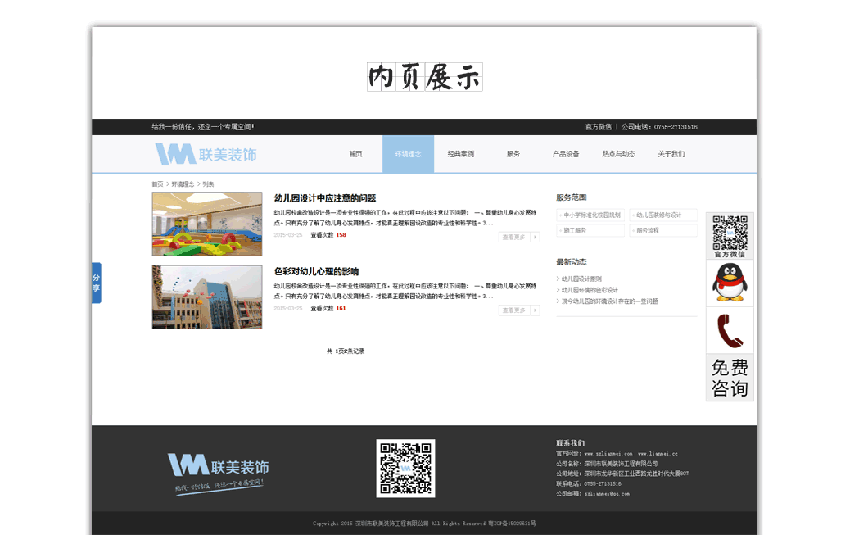Click the 免费咨询 consultation box
The width and height of the screenshot is (850, 535).
(731, 378)
